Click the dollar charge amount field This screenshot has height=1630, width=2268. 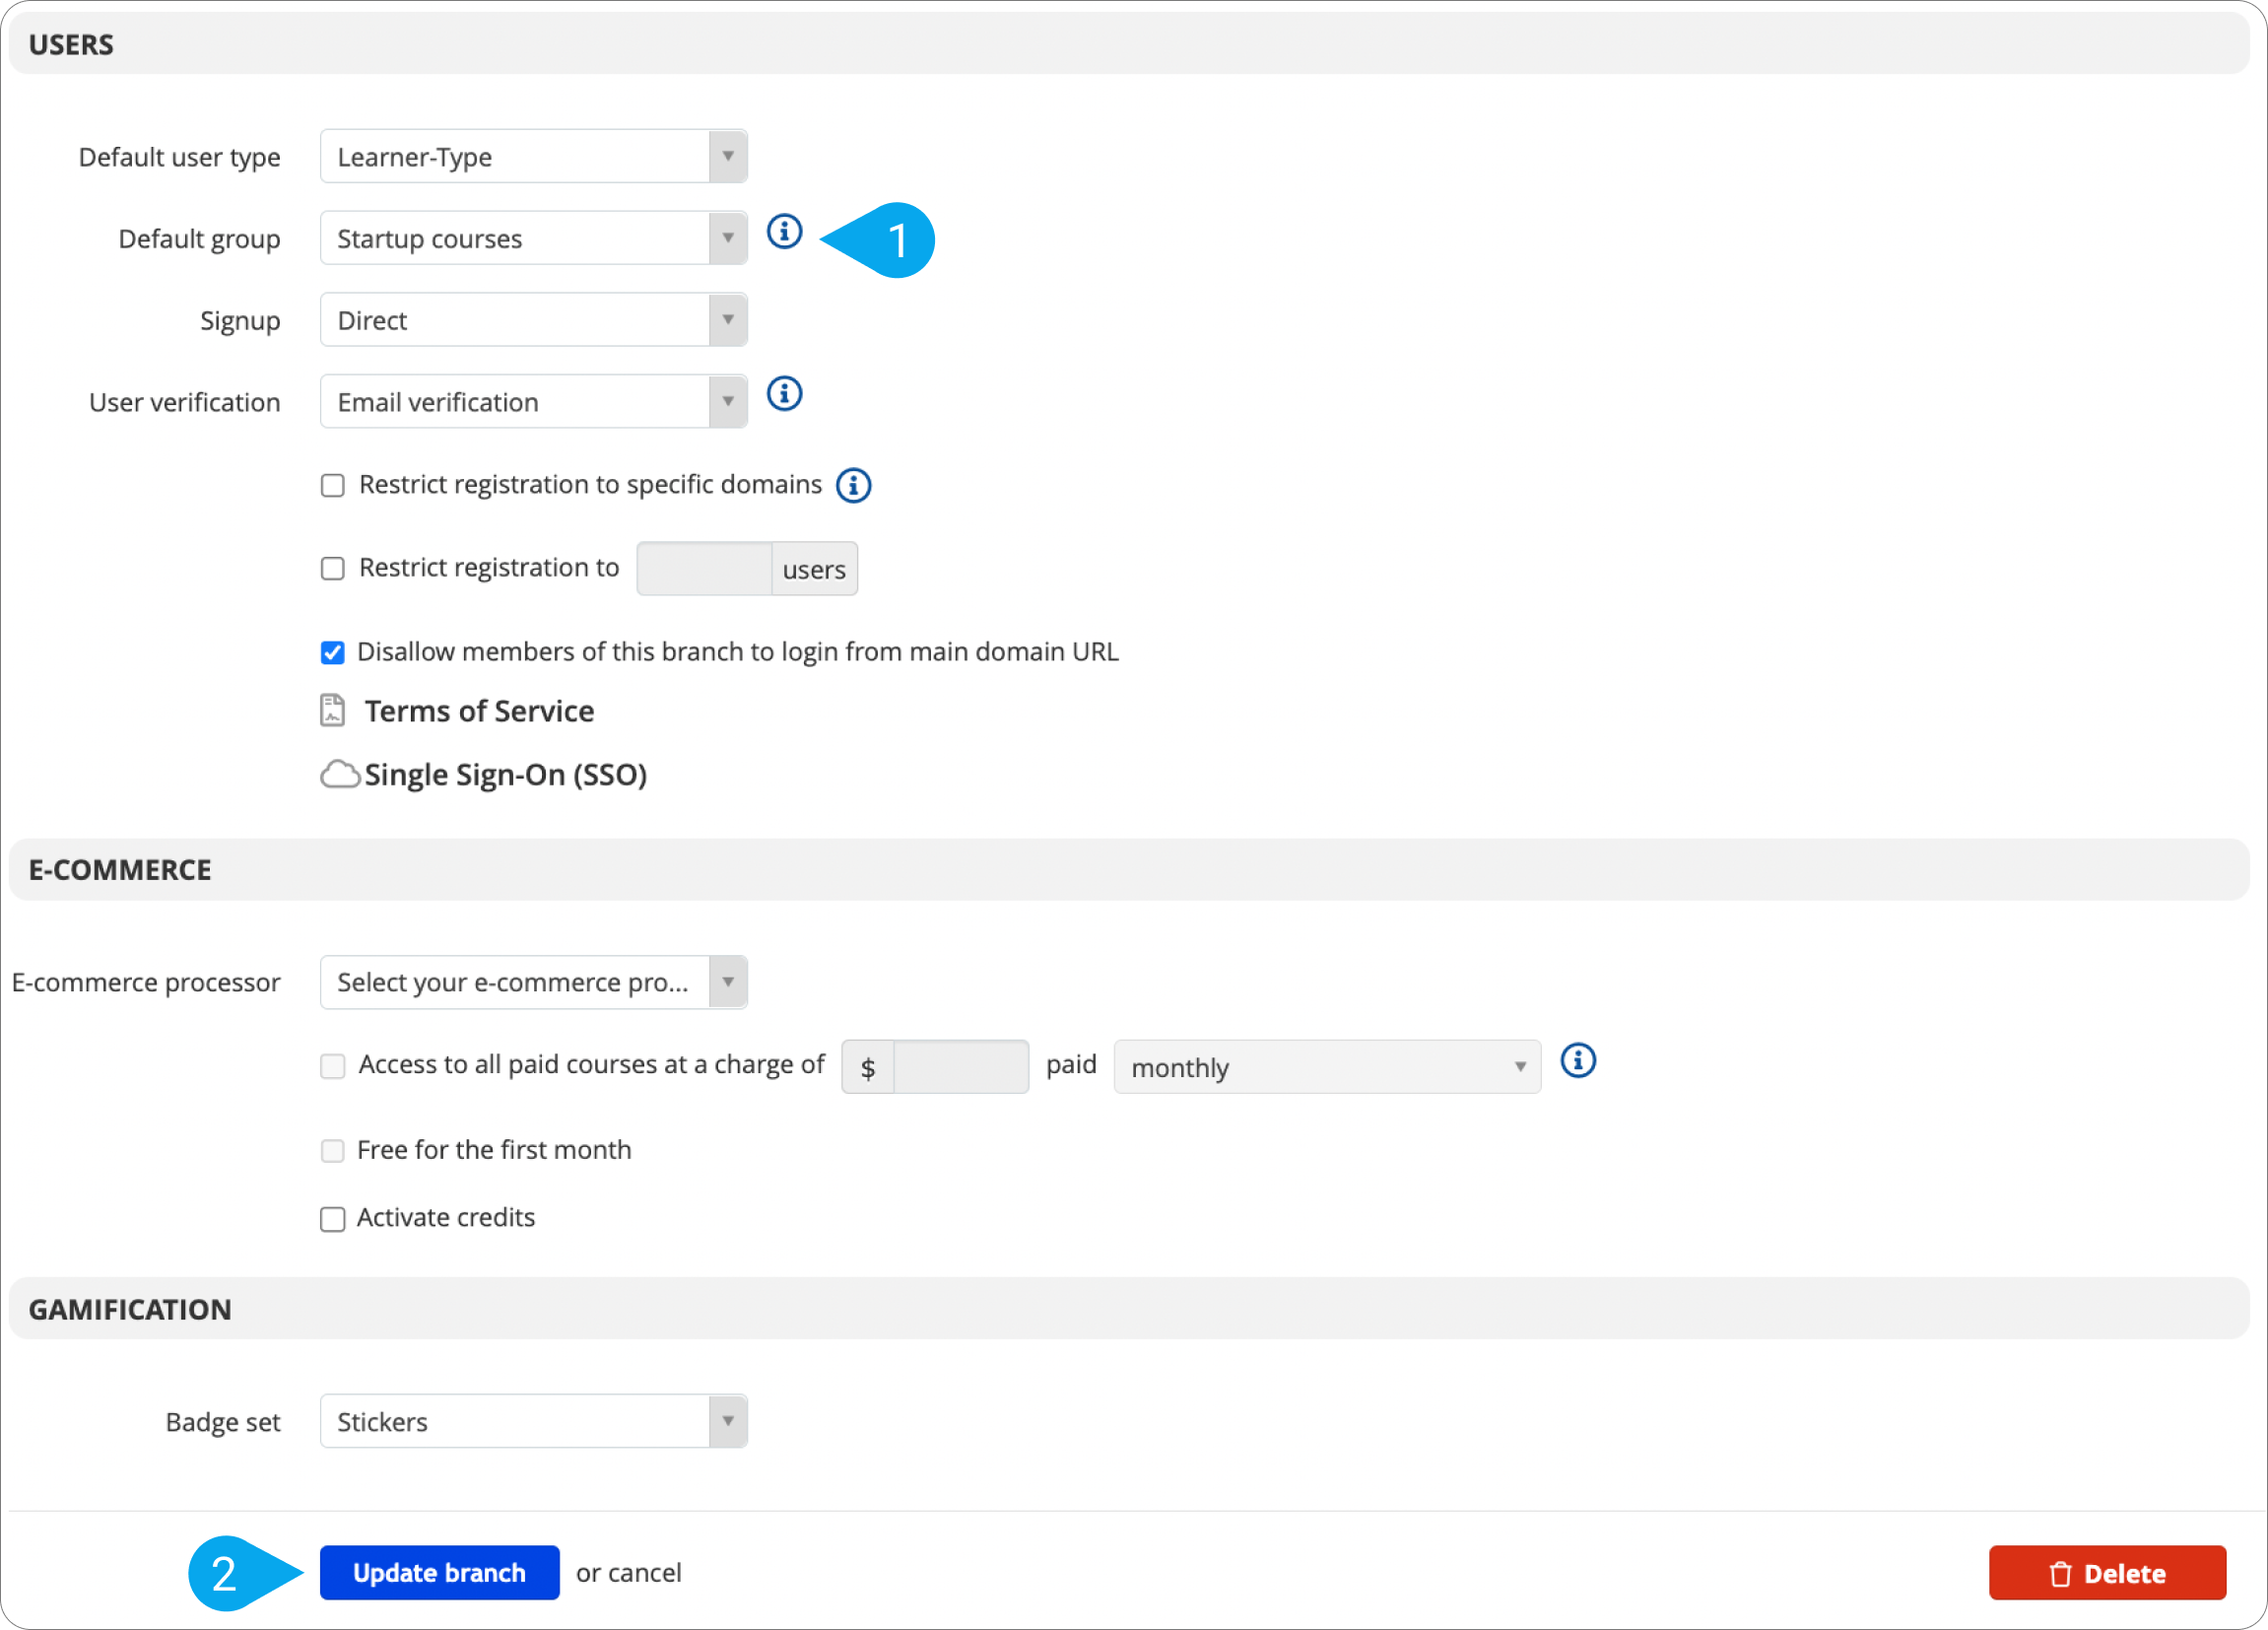[961, 1068]
